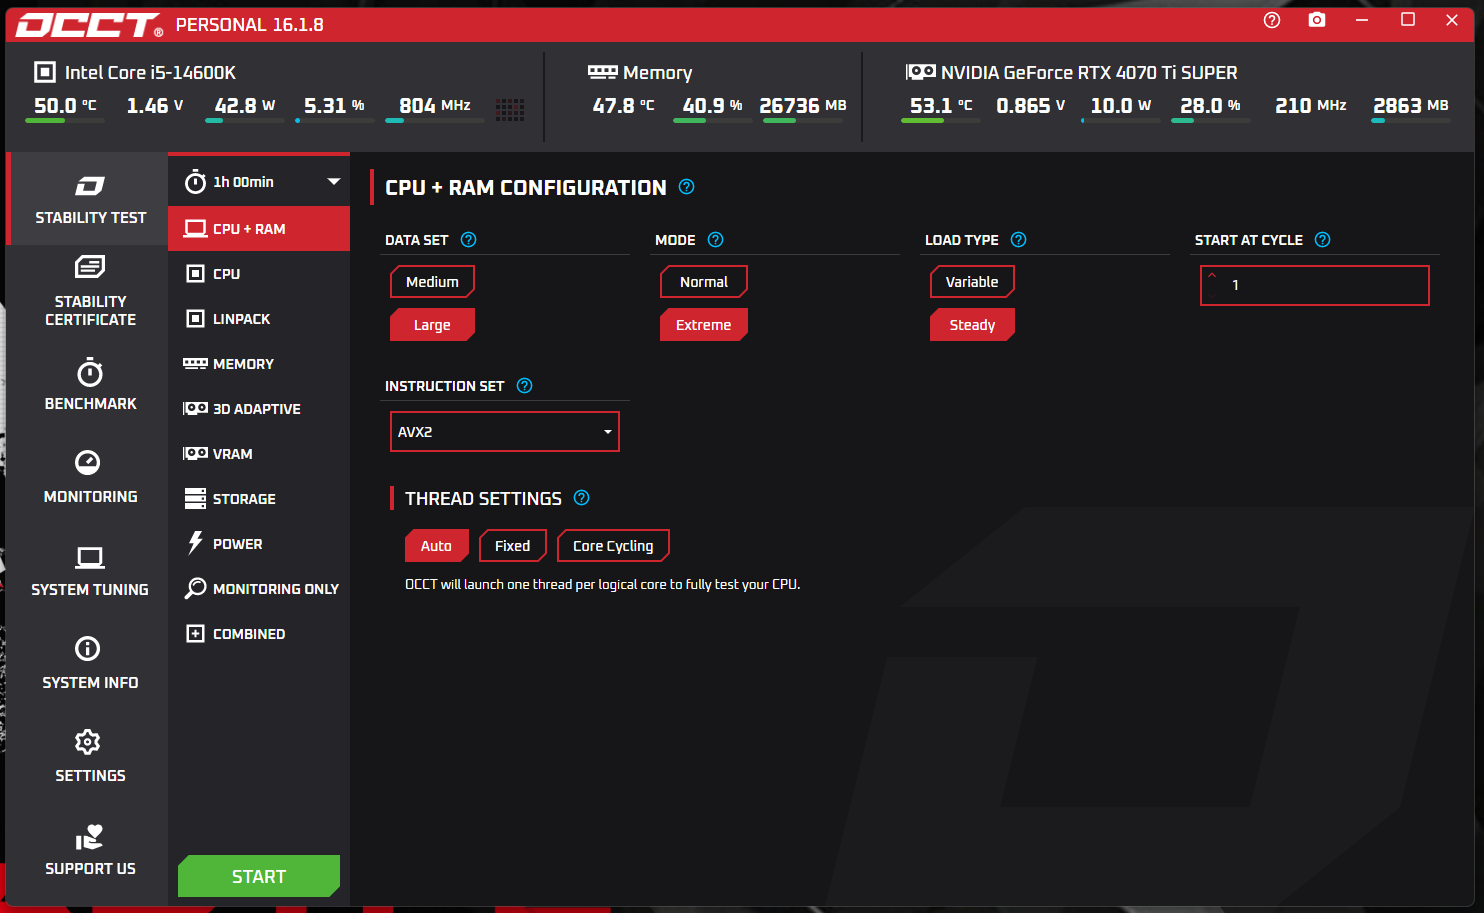Click the Intel Core i5-14600K processor icon
Viewport: 1484px width, 913px height.
(44, 72)
